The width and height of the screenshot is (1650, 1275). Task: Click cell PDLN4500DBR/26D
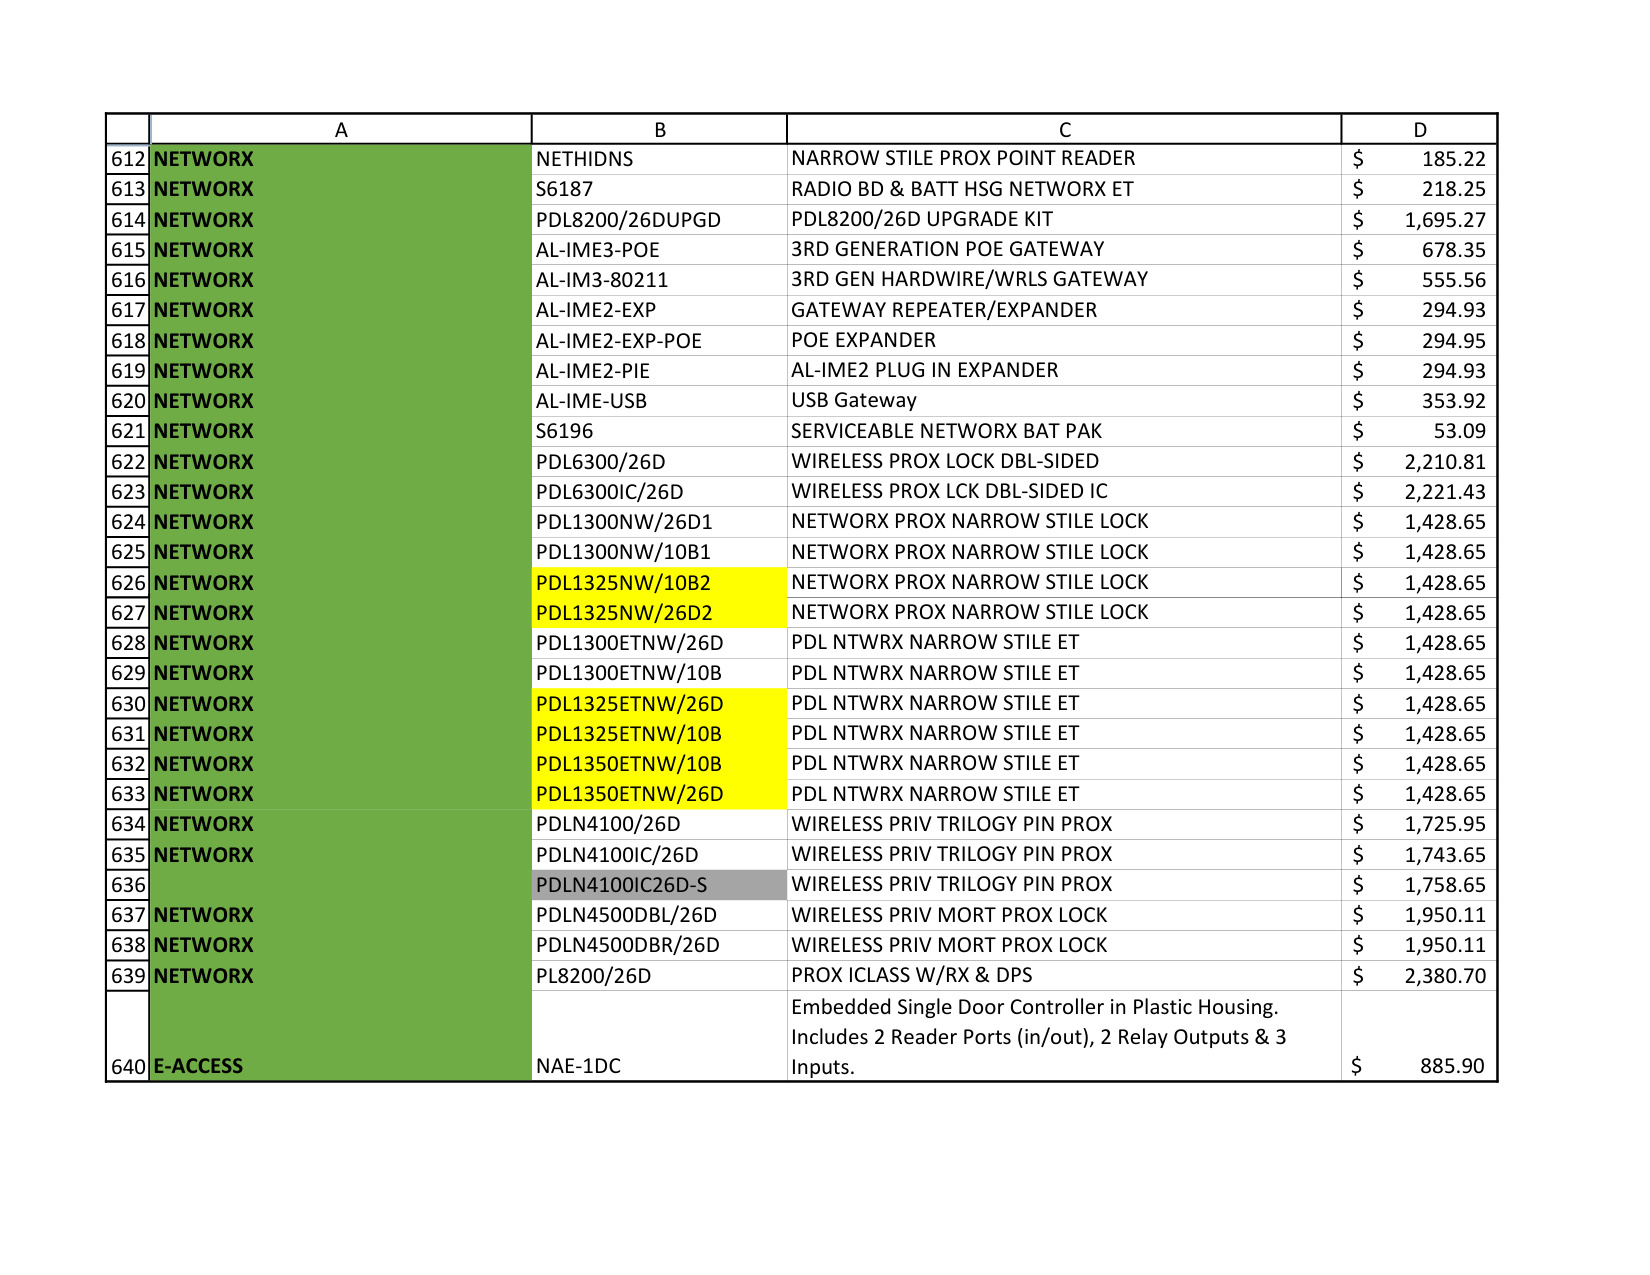click(660, 945)
